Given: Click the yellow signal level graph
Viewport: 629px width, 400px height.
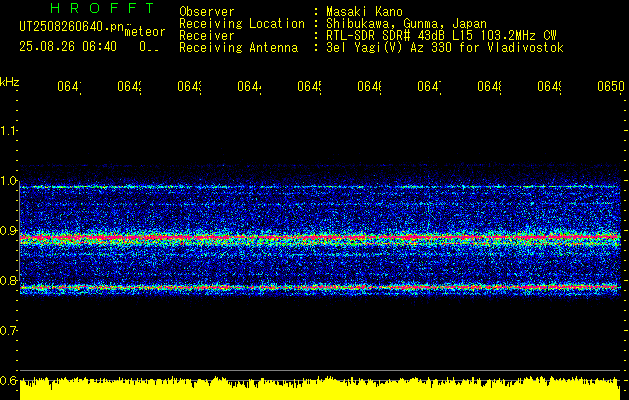Looking at the screenshot, I should pyautogui.click(x=320, y=388).
